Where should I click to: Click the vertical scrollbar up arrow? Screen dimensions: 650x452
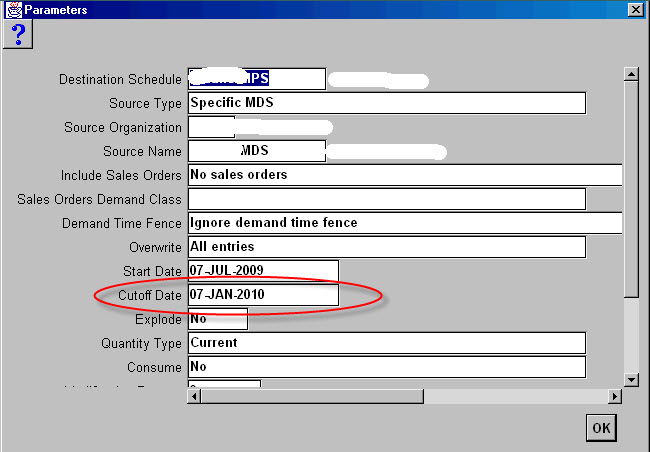(631, 74)
